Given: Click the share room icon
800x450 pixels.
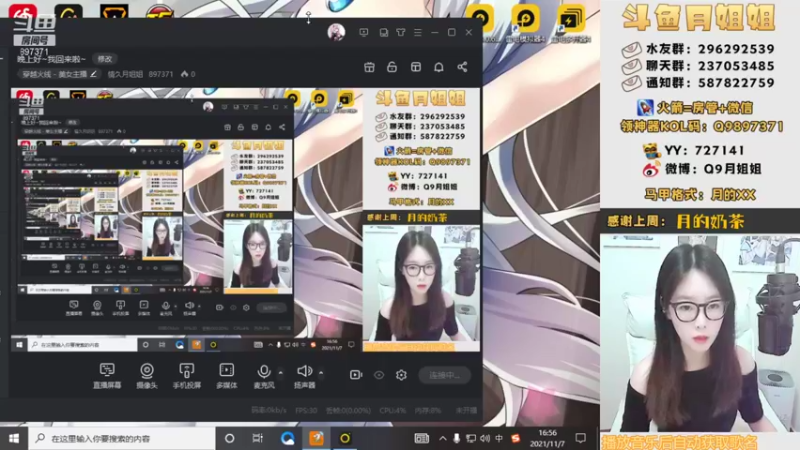Looking at the screenshot, I should click(462, 67).
